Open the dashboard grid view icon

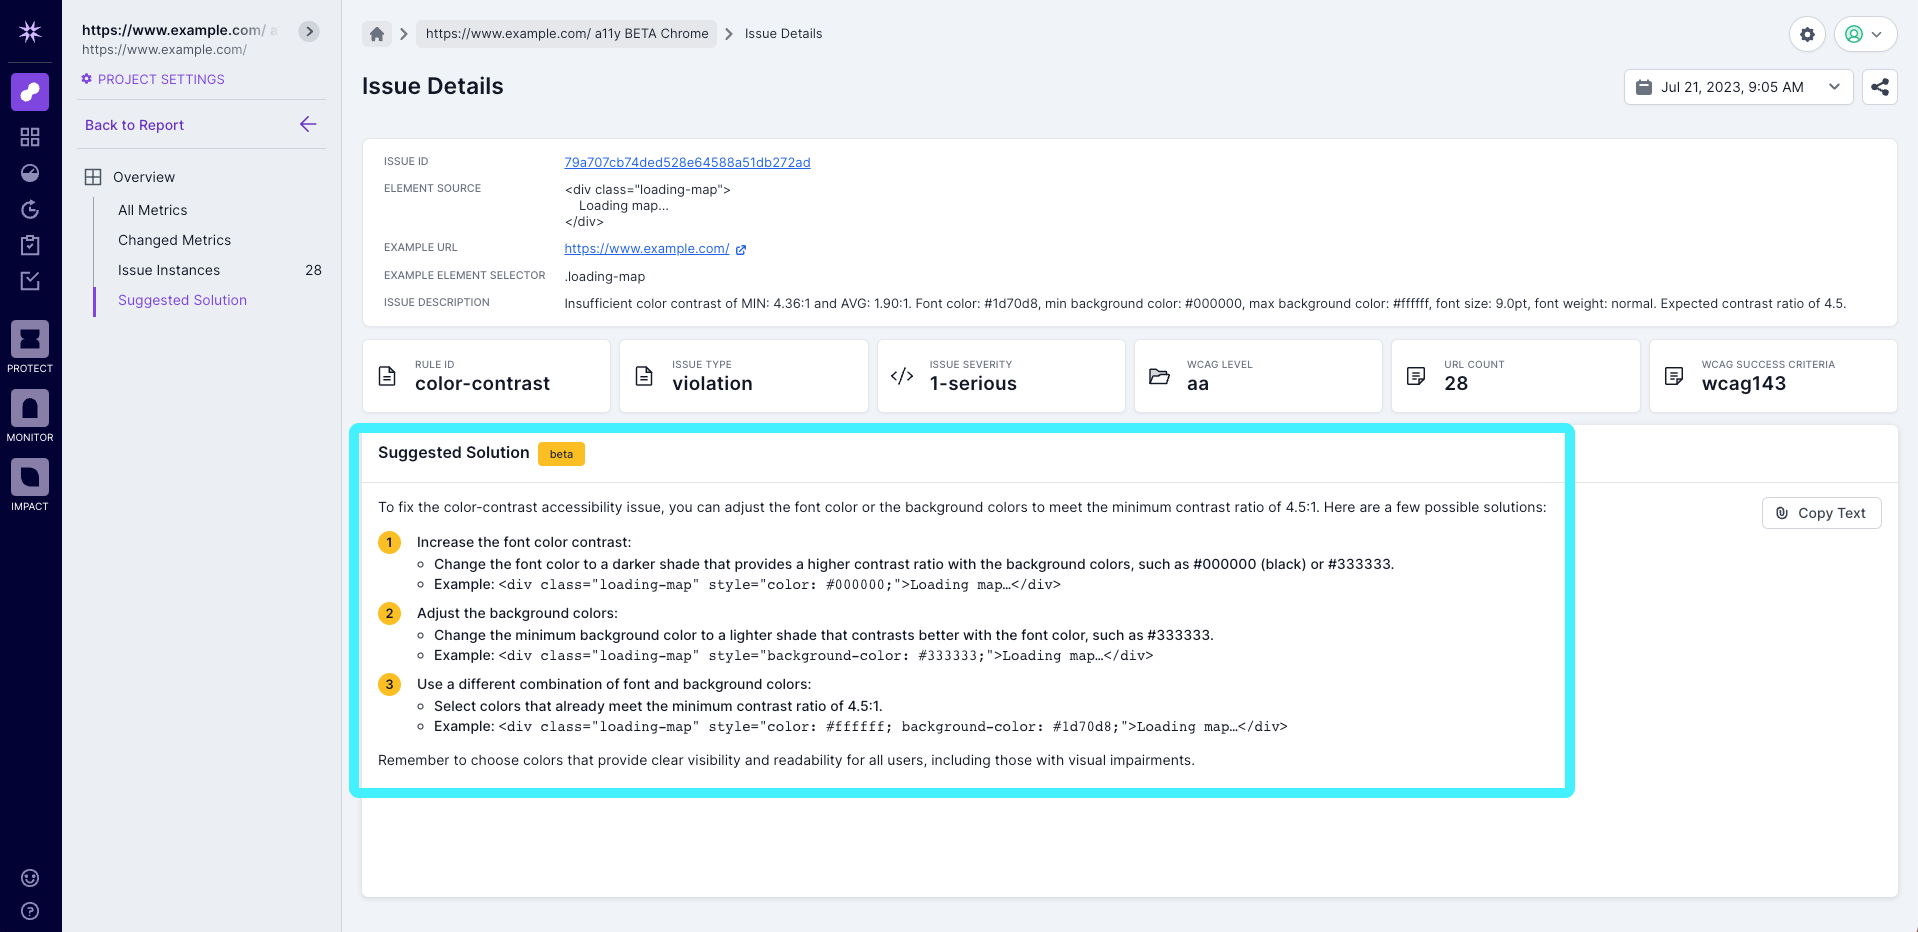(30, 137)
